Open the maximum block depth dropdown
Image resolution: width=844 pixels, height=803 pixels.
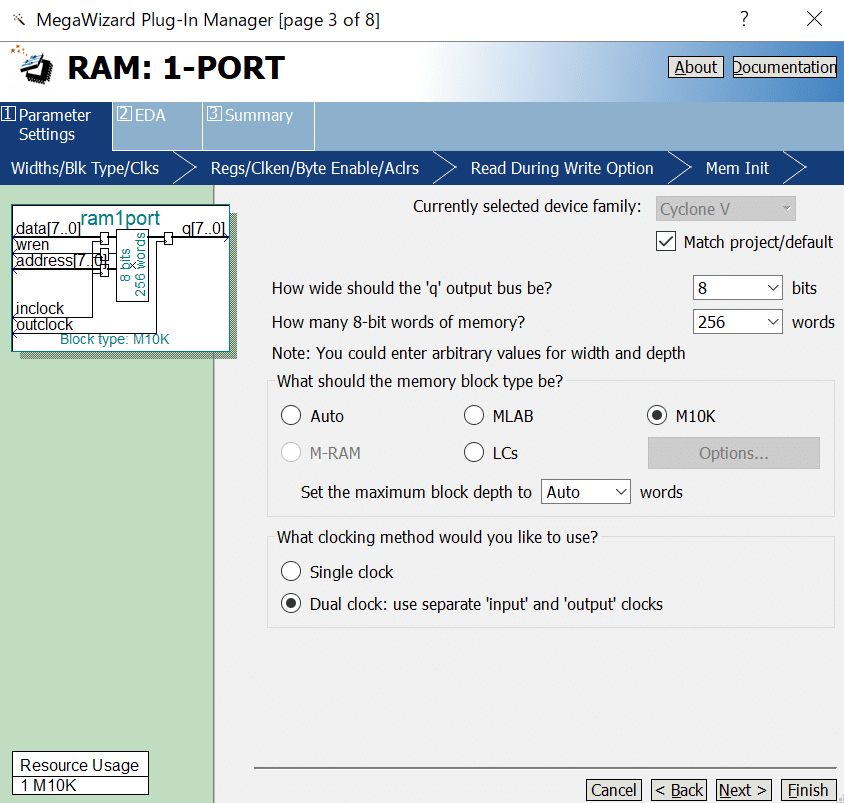[x=586, y=492]
